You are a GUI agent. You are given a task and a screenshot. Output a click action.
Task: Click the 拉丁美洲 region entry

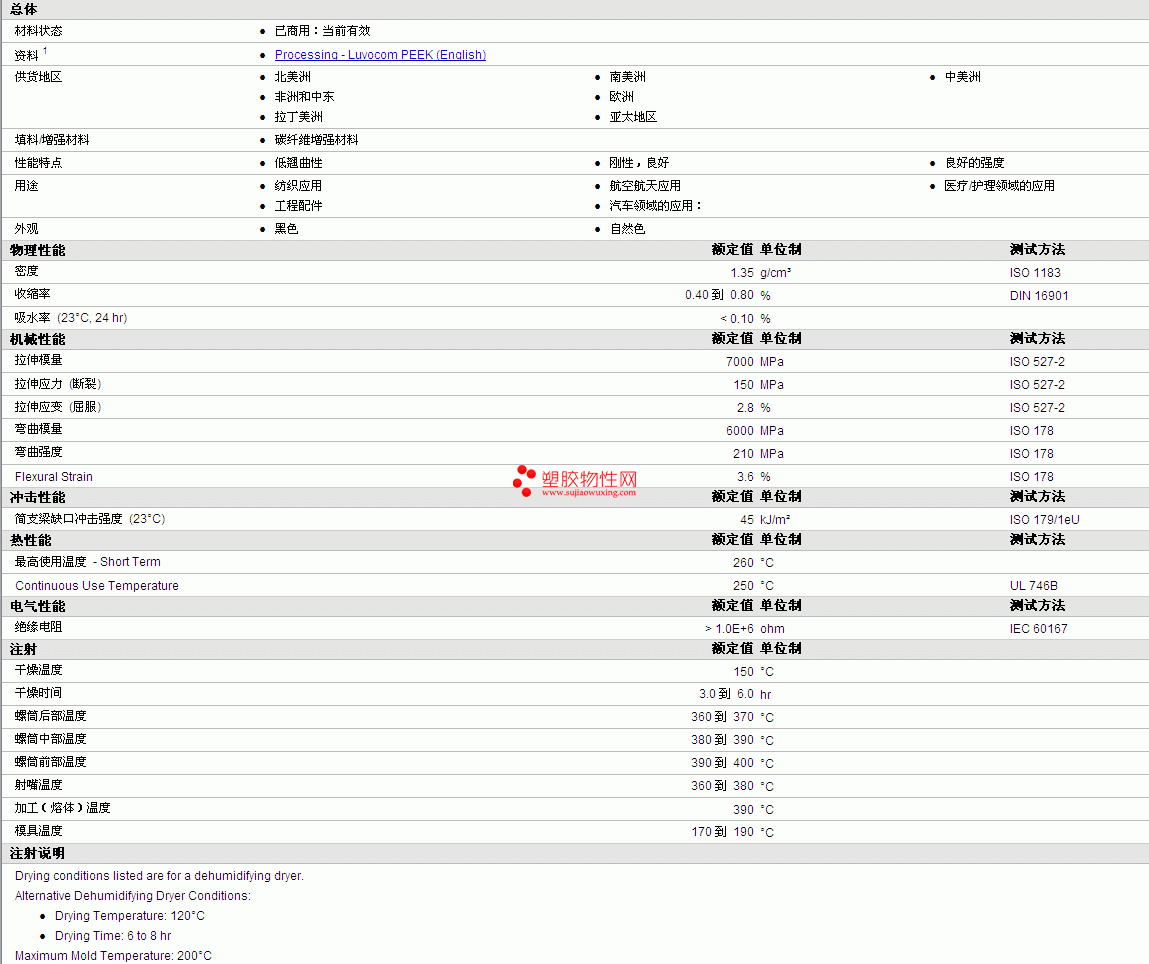coord(298,116)
